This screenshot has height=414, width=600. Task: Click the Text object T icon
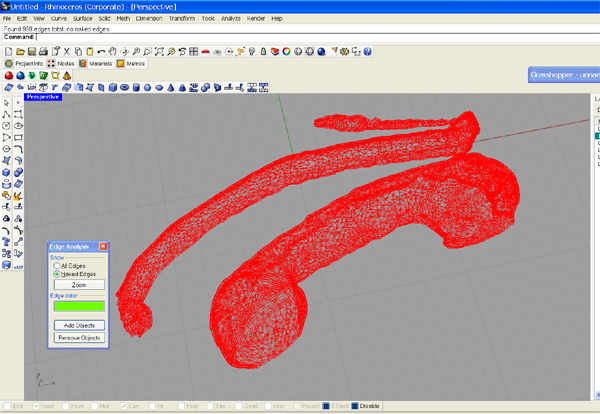6,241
